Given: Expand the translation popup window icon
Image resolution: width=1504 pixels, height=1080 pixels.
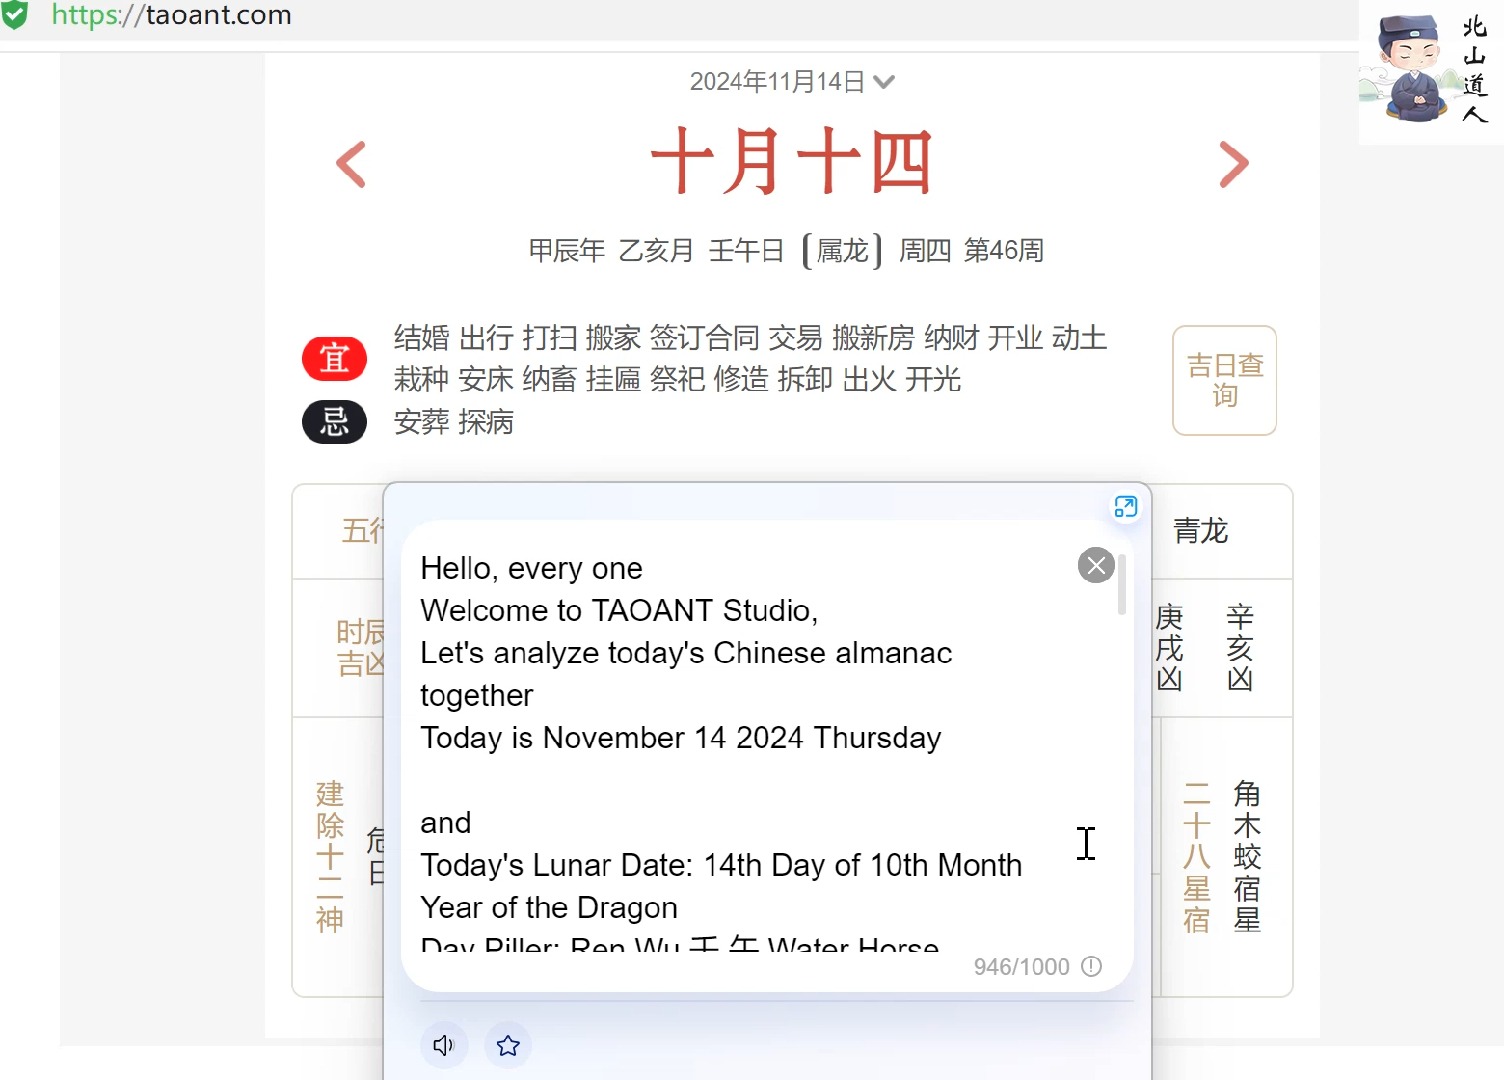Looking at the screenshot, I should tap(1125, 507).
